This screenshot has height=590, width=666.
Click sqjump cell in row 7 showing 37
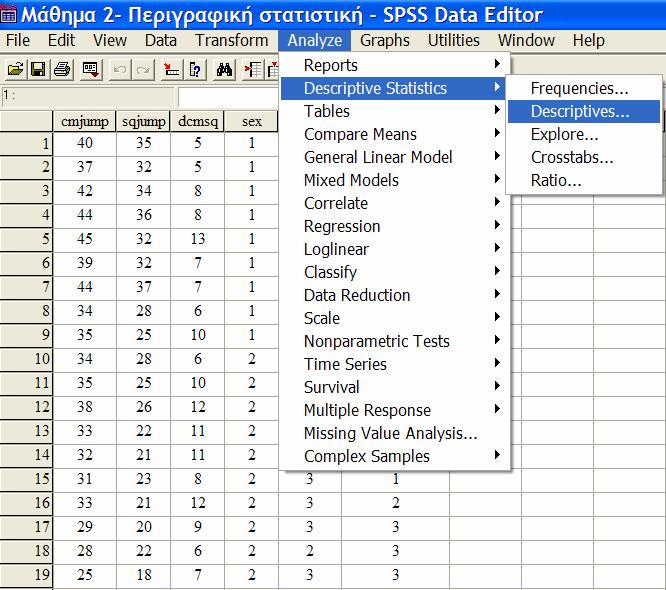click(143, 287)
